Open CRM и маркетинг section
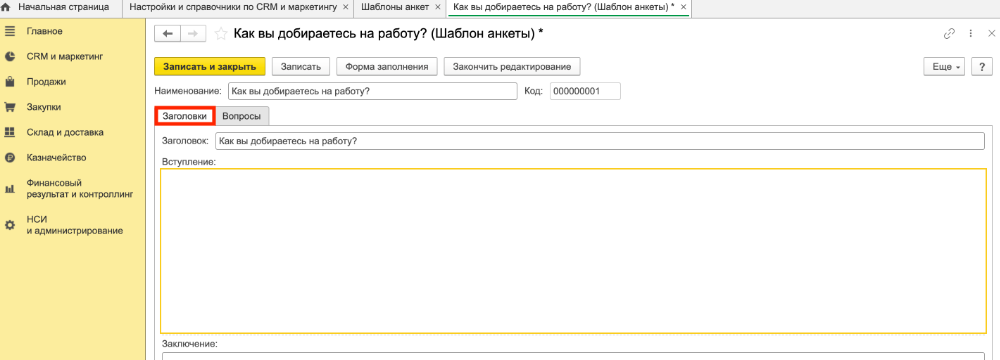Screen dimensions: 1000x360 point(64,56)
